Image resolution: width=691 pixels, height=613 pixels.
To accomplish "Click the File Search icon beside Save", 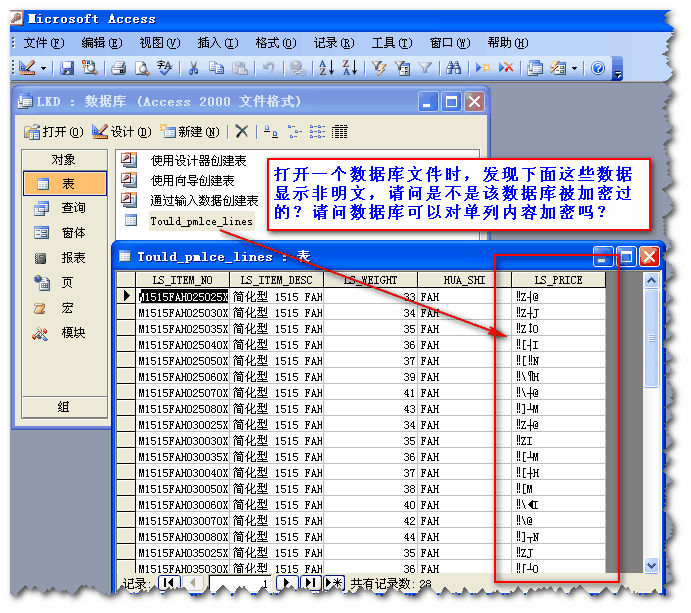I will click(x=89, y=68).
